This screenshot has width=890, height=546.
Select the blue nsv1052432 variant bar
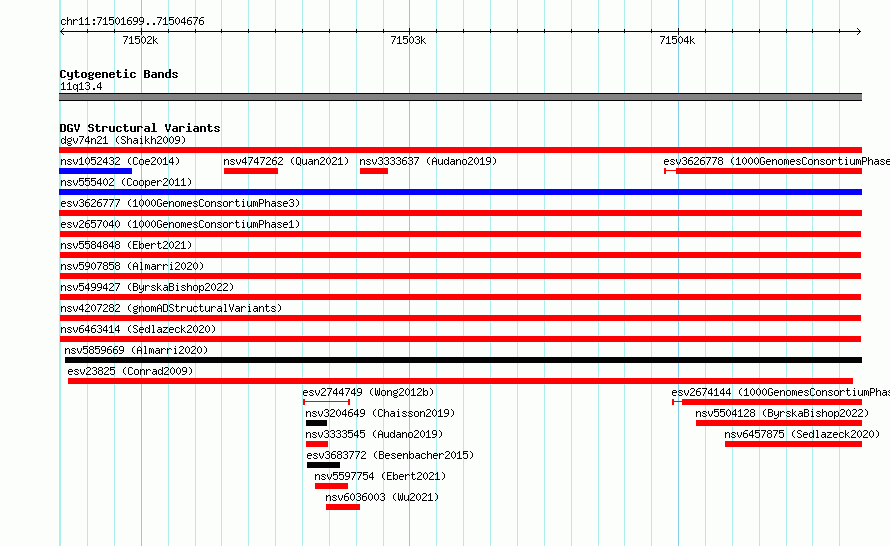coord(95,171)
